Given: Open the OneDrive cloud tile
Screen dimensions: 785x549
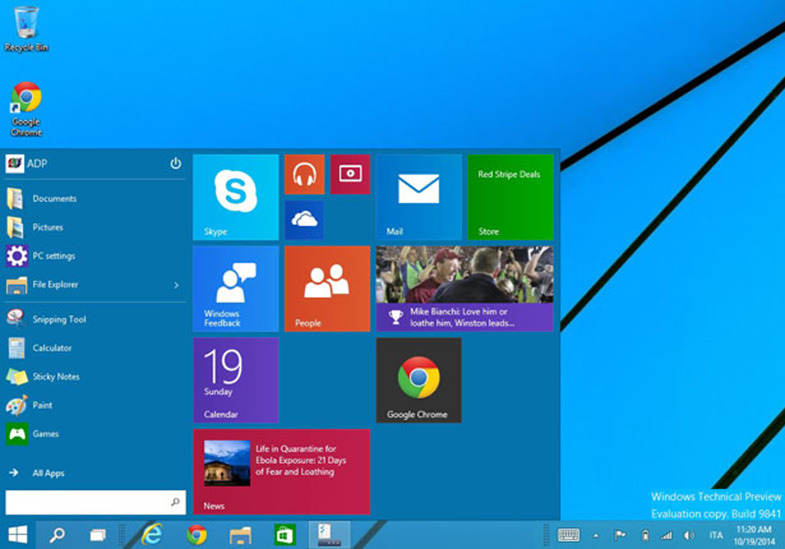Looking at the screenshot, I should coord(304,220).
